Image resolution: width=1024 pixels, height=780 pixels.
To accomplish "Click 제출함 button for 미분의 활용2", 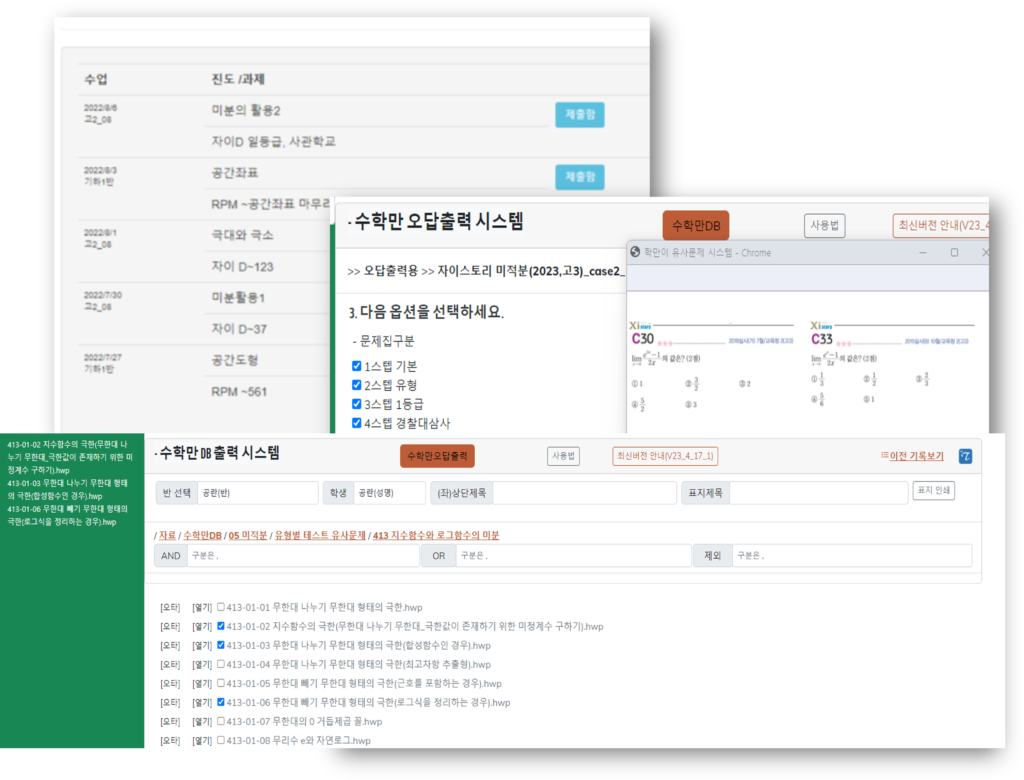I will click(x=579, y=115).
